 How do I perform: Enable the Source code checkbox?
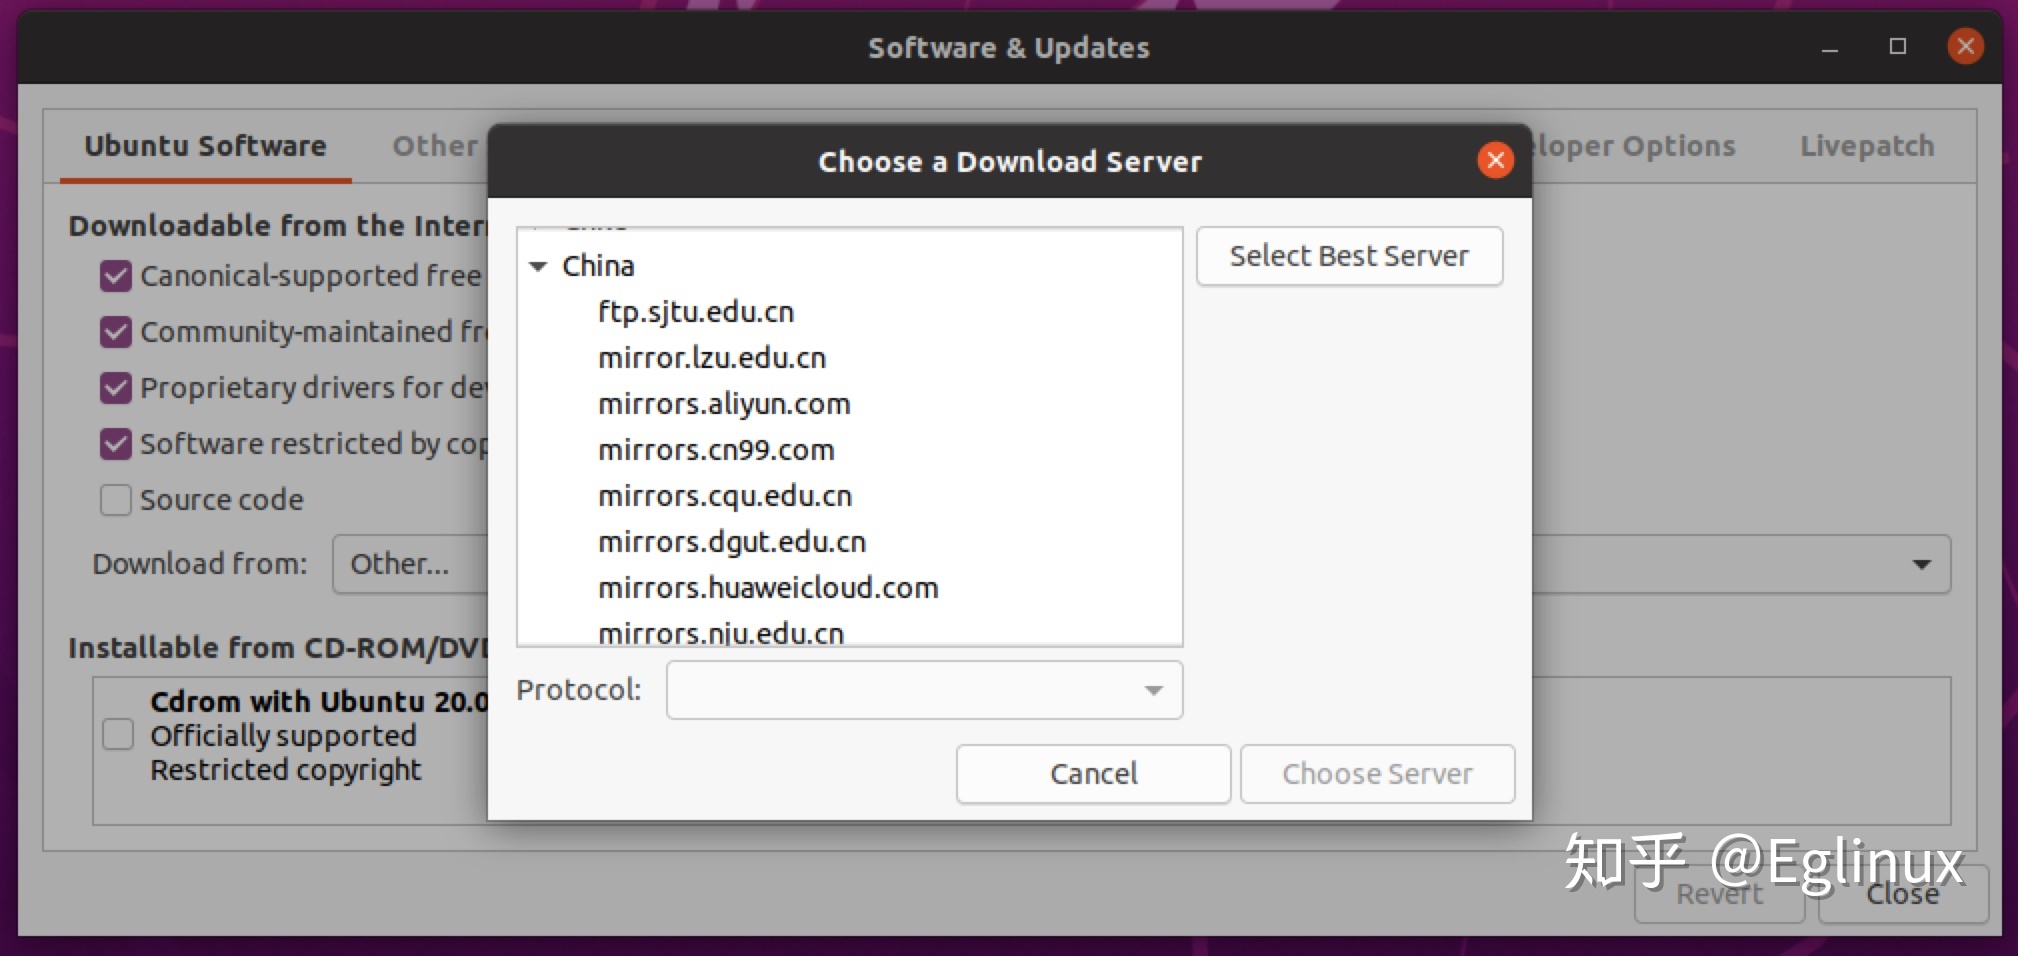116,500
